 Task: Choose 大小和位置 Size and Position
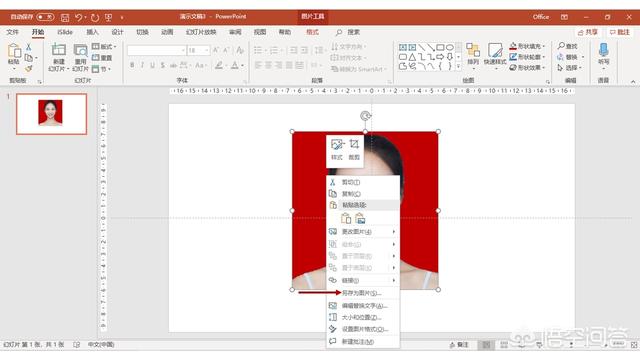coord(363,317)
